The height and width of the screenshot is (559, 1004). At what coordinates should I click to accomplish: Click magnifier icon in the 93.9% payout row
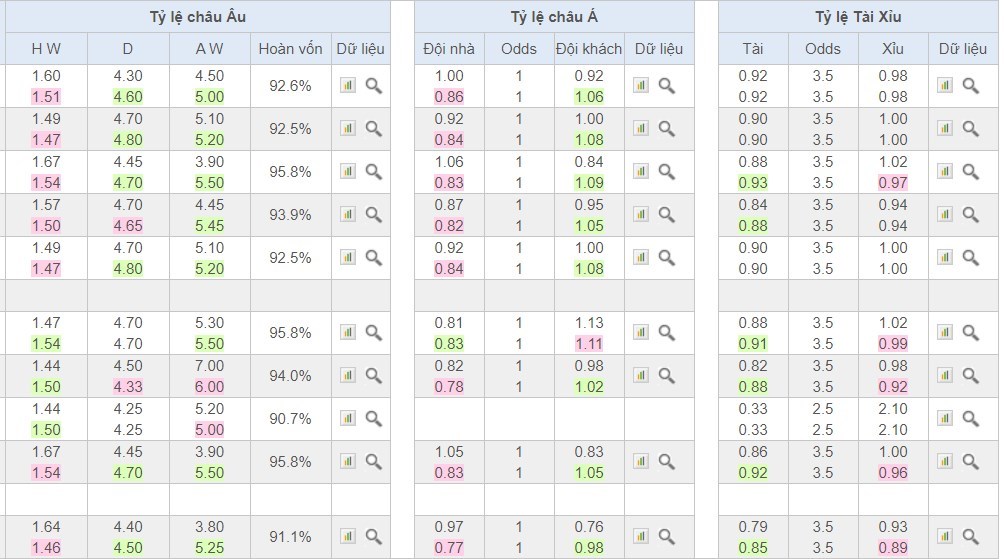(x=373, y=214)
